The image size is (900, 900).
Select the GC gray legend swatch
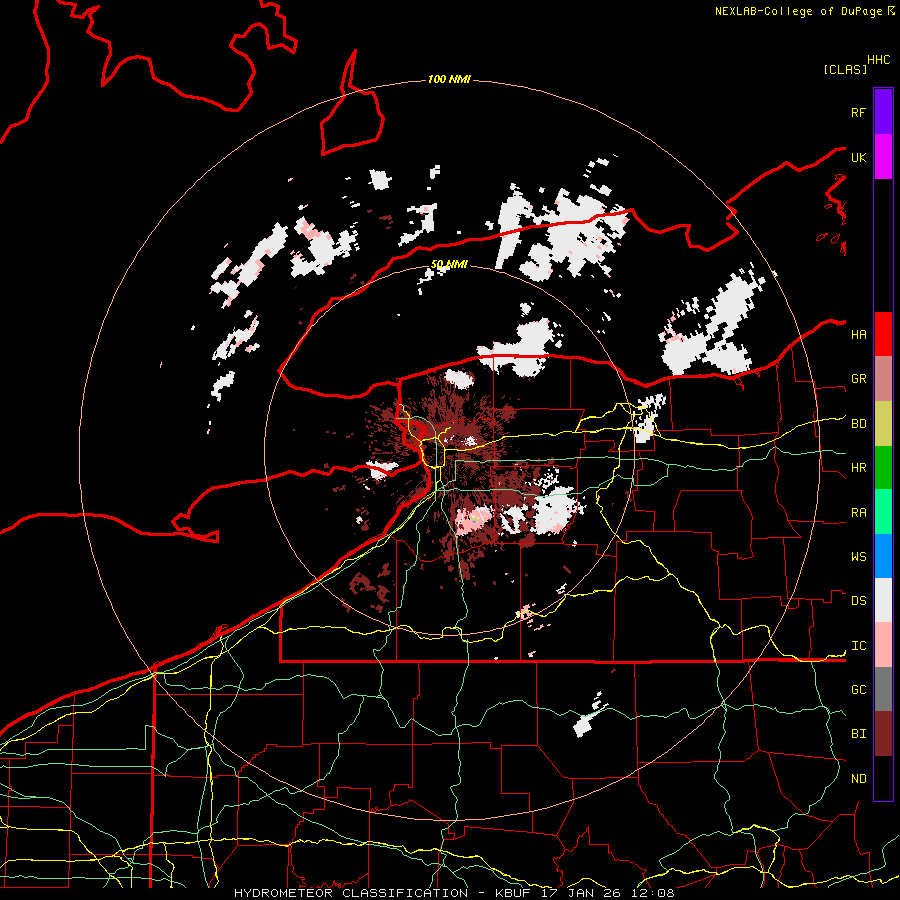click(883, 689)
